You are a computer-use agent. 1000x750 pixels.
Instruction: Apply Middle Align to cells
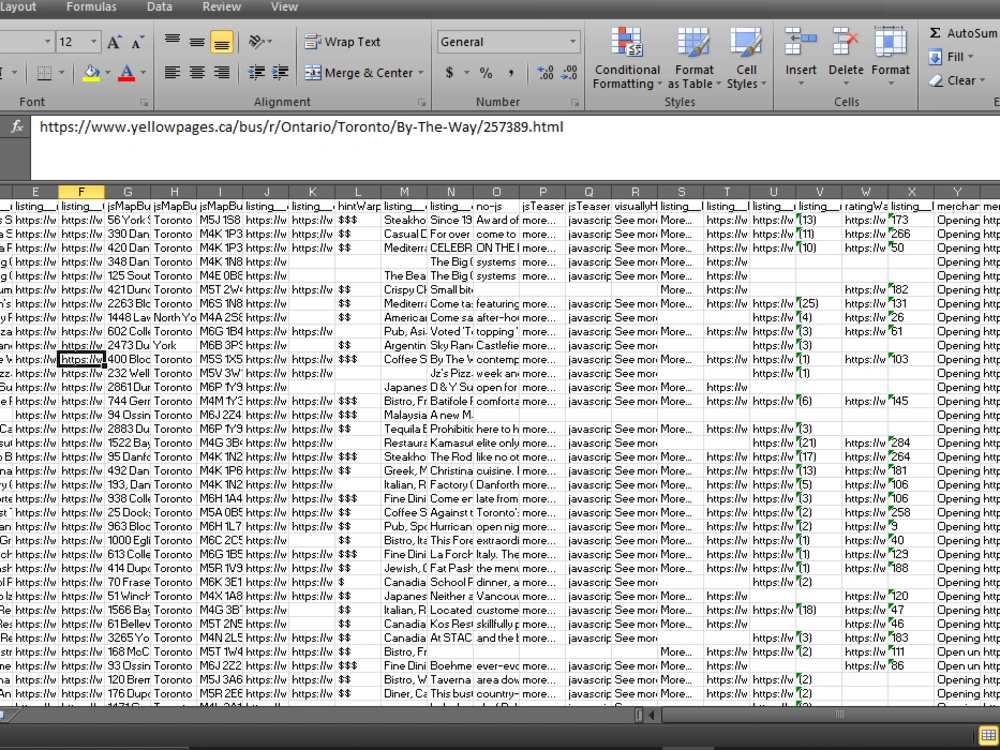197,41
